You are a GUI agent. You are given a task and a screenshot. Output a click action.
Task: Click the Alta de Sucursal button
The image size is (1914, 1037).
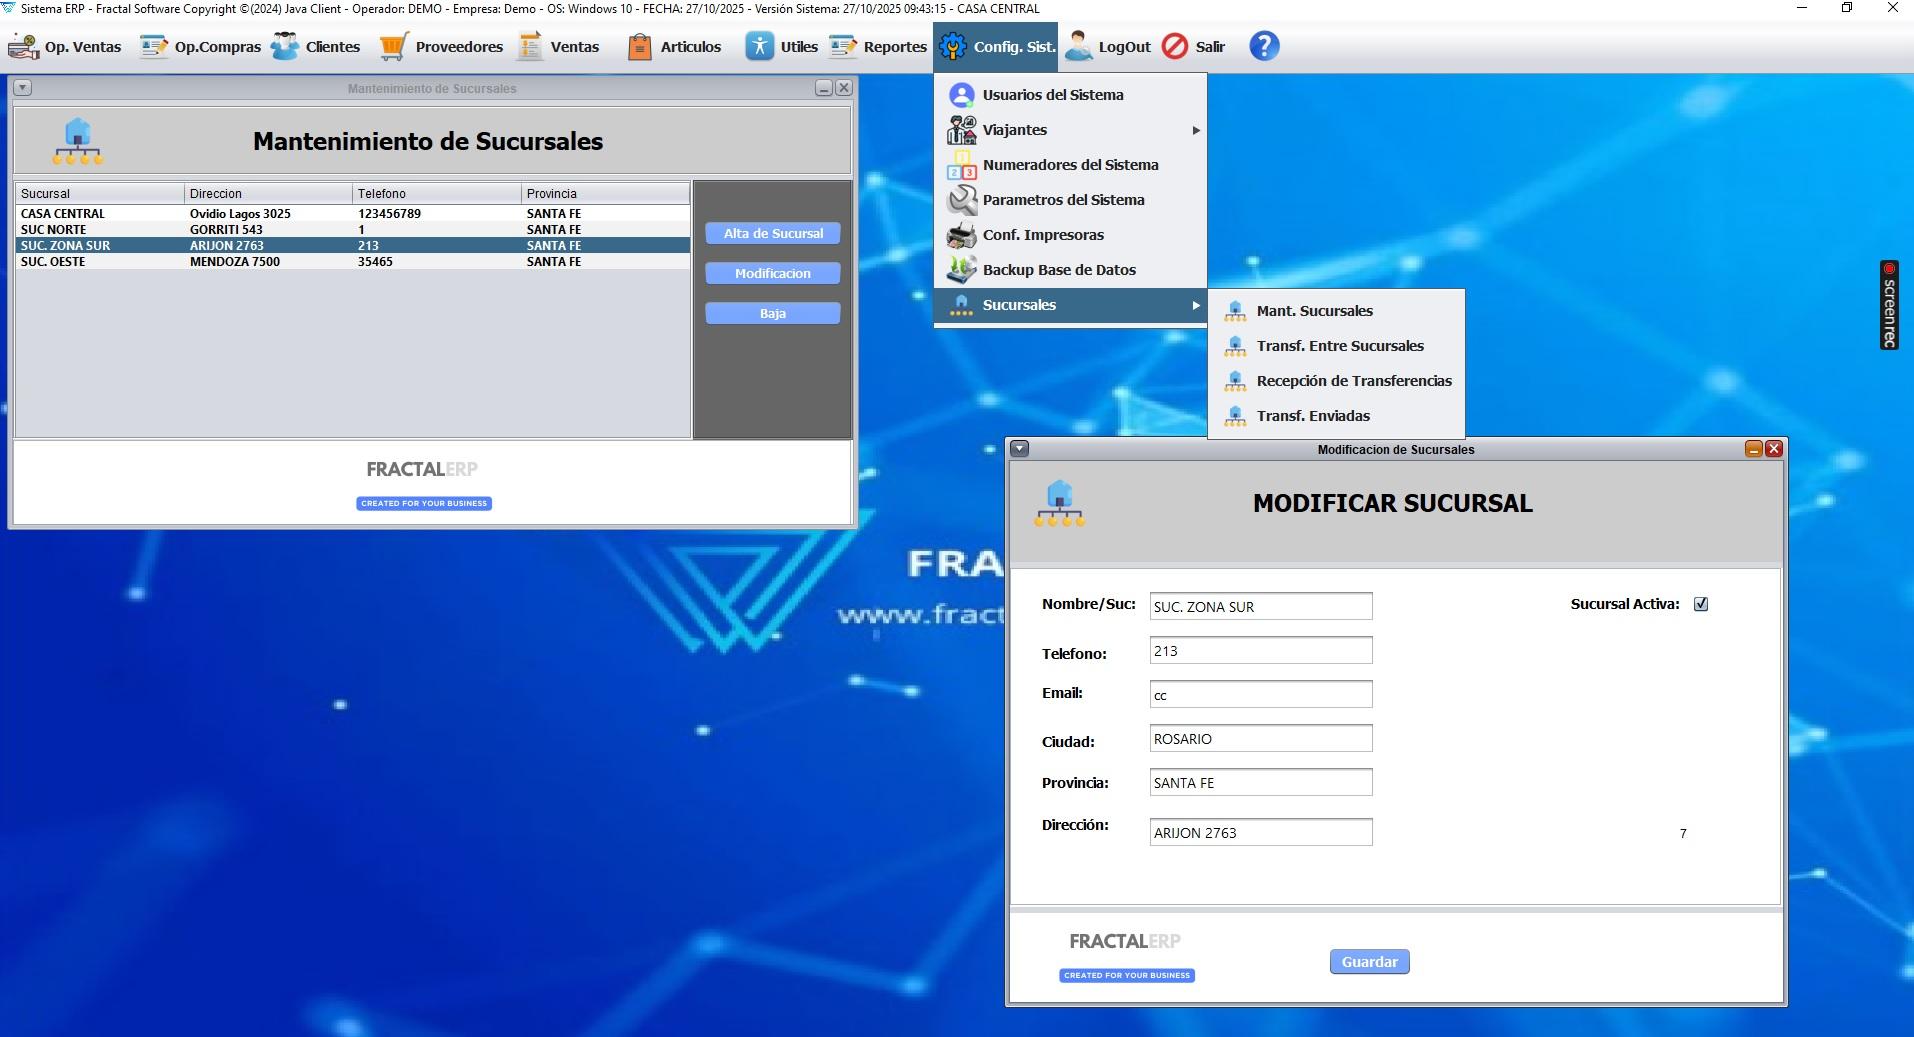[773, 233]
